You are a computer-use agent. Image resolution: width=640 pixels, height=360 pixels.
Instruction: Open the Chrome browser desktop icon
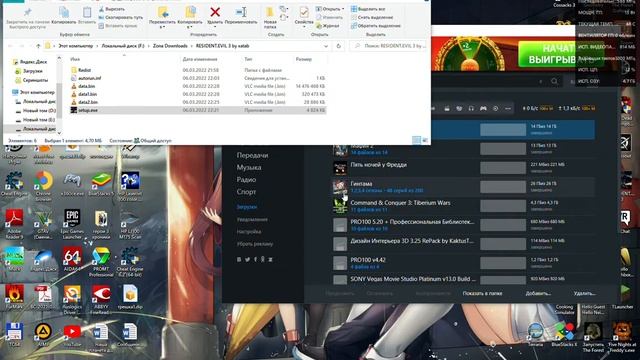pyautogui.click(x=43, y=186)
